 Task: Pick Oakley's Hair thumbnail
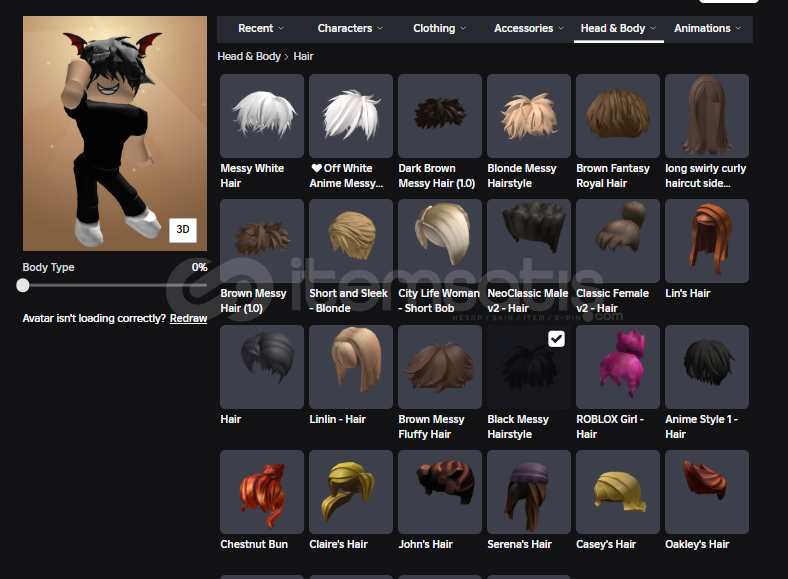tap(707, 492)
